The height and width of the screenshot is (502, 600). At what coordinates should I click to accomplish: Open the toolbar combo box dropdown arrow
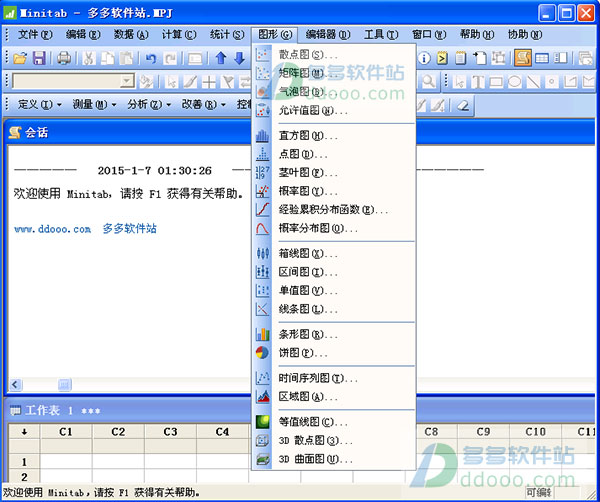pyautogui.click(x=127, y=81)
